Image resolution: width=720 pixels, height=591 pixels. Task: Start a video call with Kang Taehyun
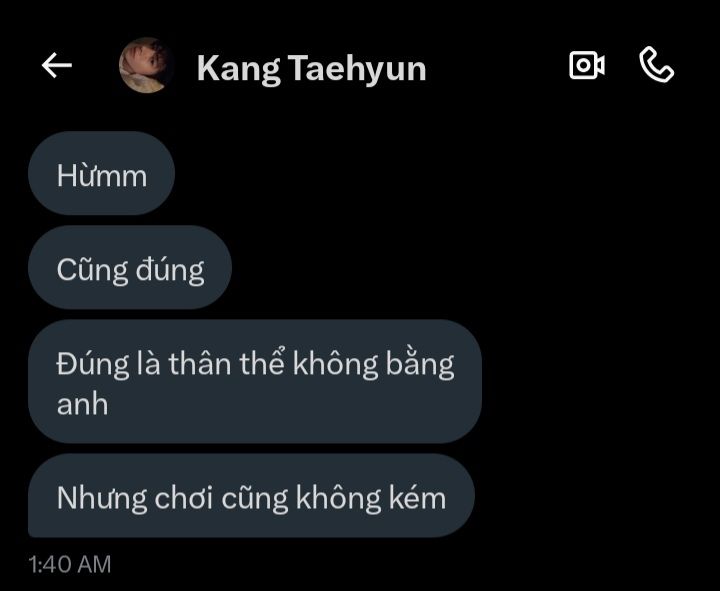[x=587, y=65]
